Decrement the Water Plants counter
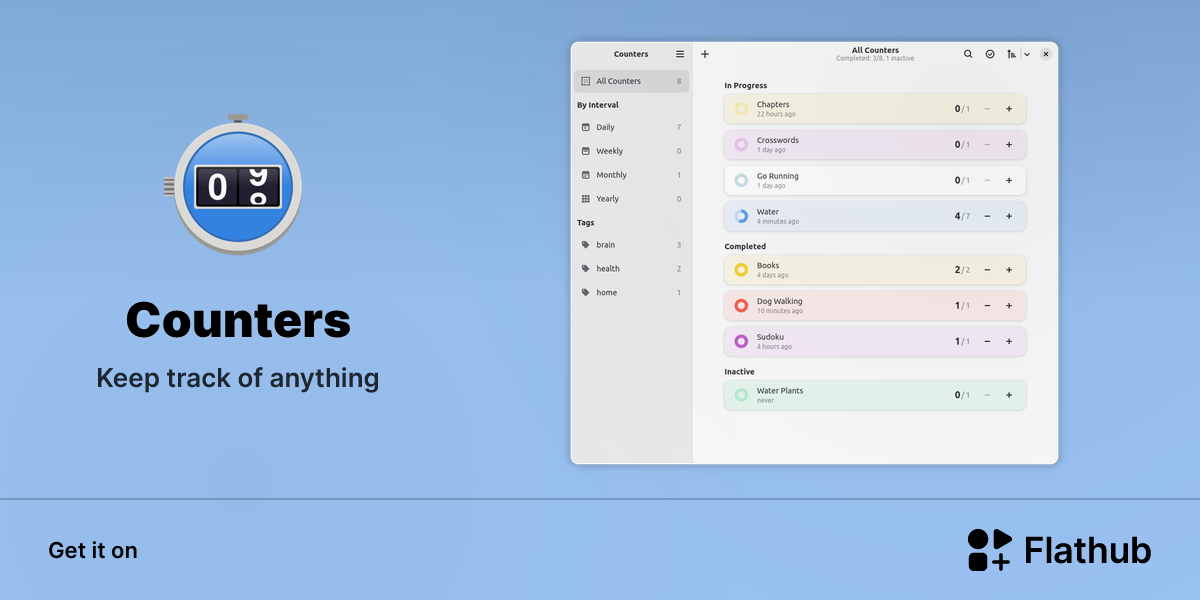 pyautogui.click(x=987, y=395)
